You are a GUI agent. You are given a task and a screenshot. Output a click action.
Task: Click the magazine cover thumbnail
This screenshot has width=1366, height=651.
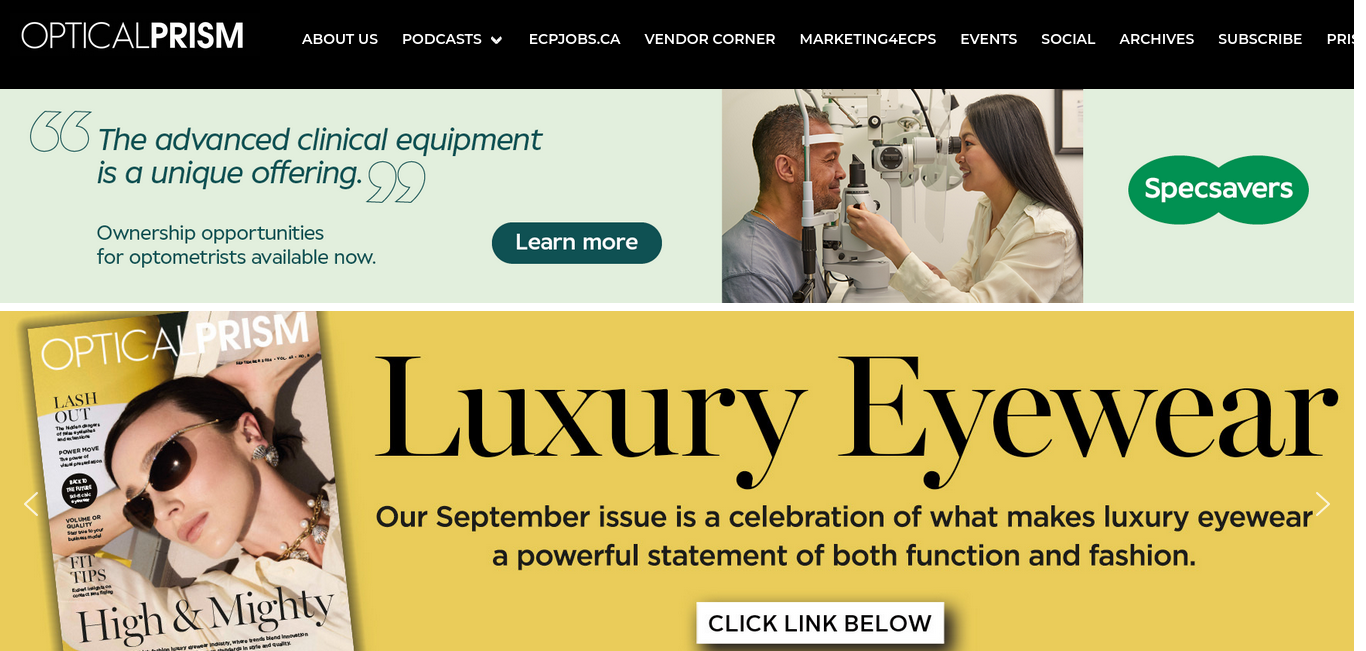point(190,482)
